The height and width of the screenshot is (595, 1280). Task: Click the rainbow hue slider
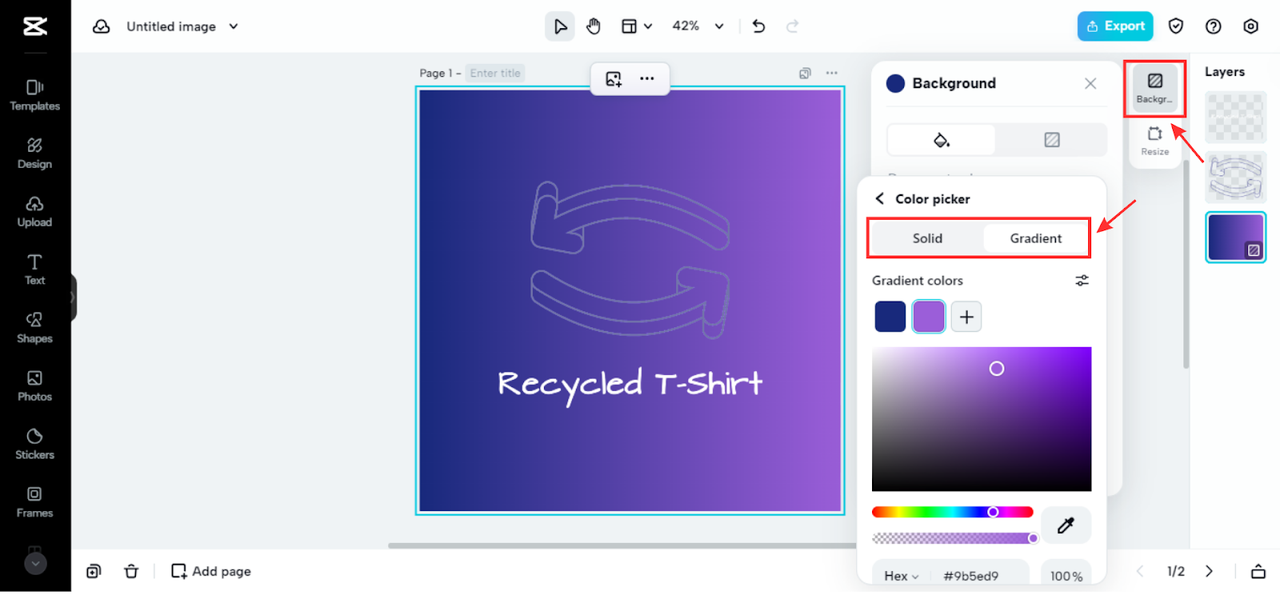952,512
